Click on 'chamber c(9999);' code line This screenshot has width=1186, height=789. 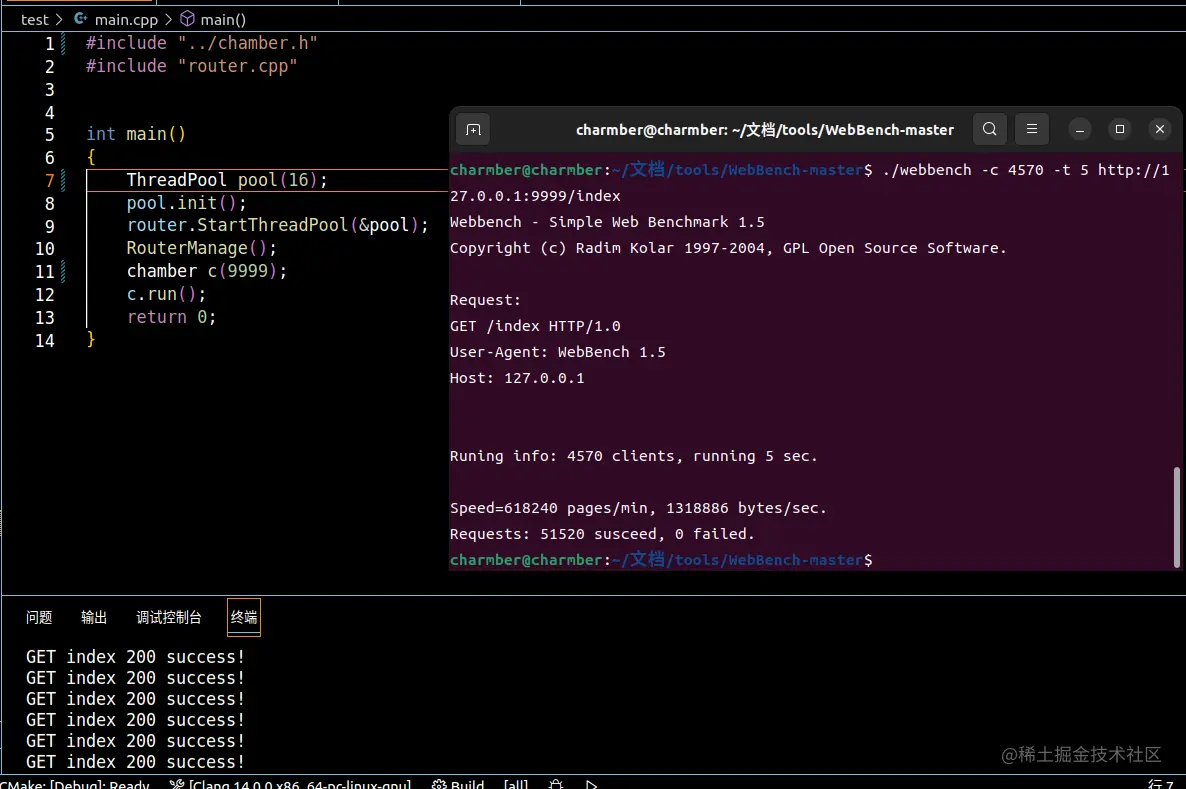(206, 271)
